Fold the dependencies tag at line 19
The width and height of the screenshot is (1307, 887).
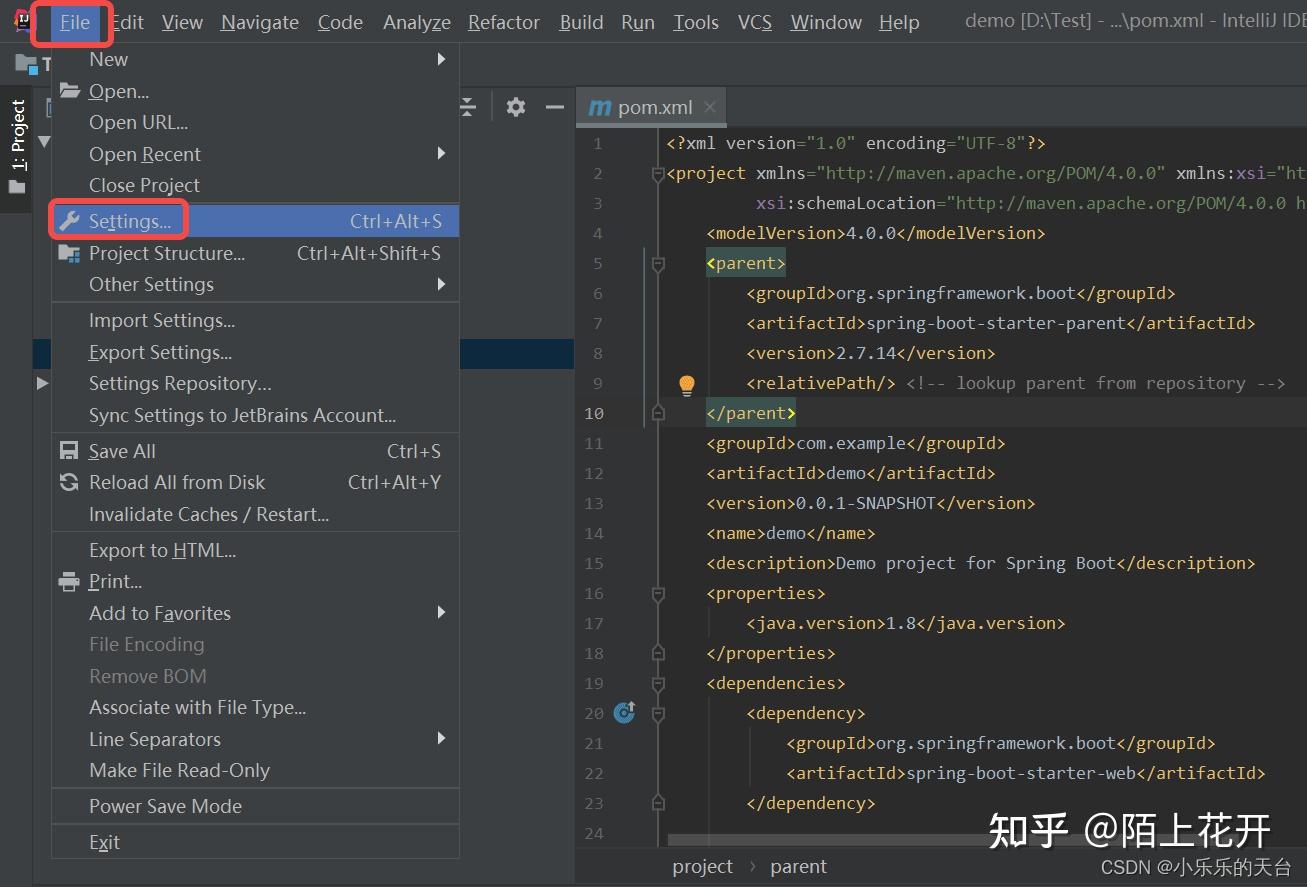pos(658,684)
